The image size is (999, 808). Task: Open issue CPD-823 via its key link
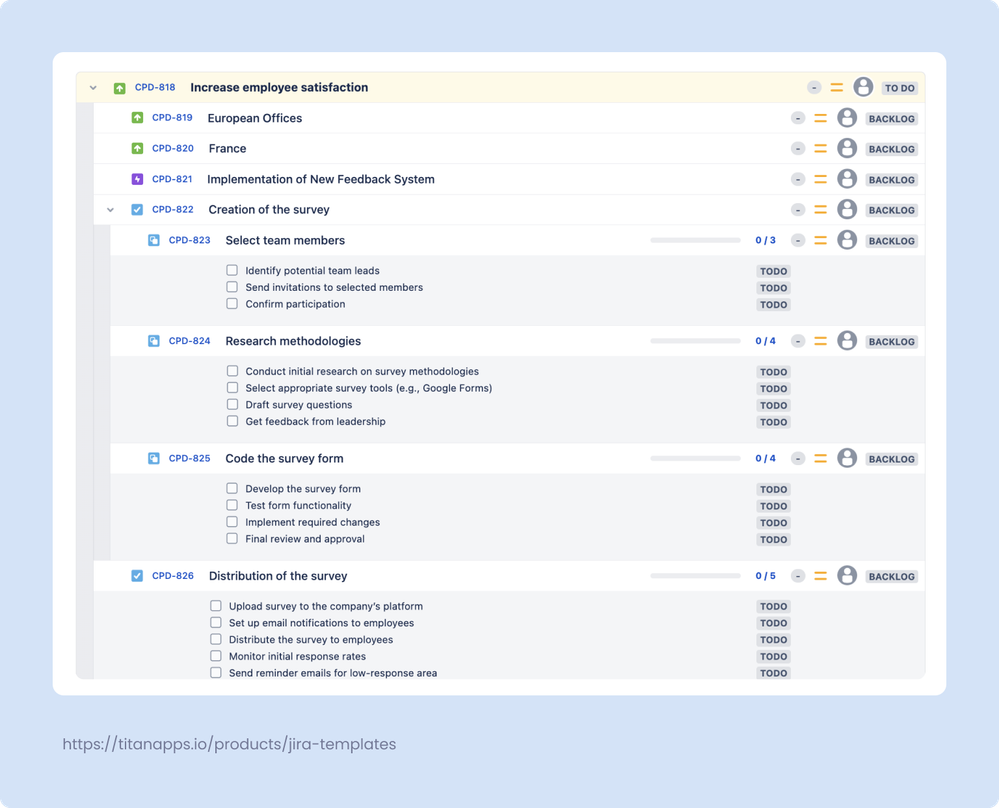tap(188, 240)
